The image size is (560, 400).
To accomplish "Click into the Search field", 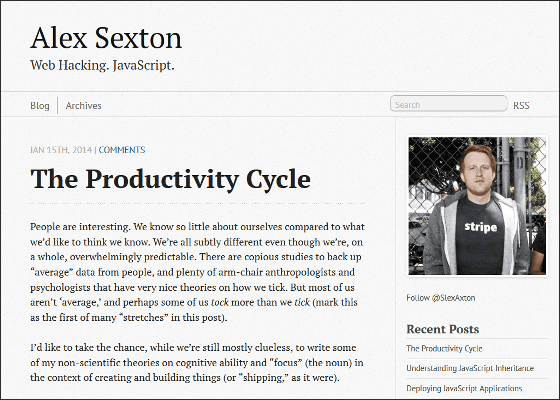I will point(449,104).
